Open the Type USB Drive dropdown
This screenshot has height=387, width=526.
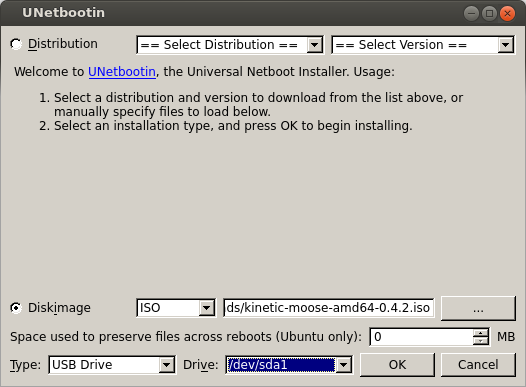pyautogui.click(x=112, y=365)
